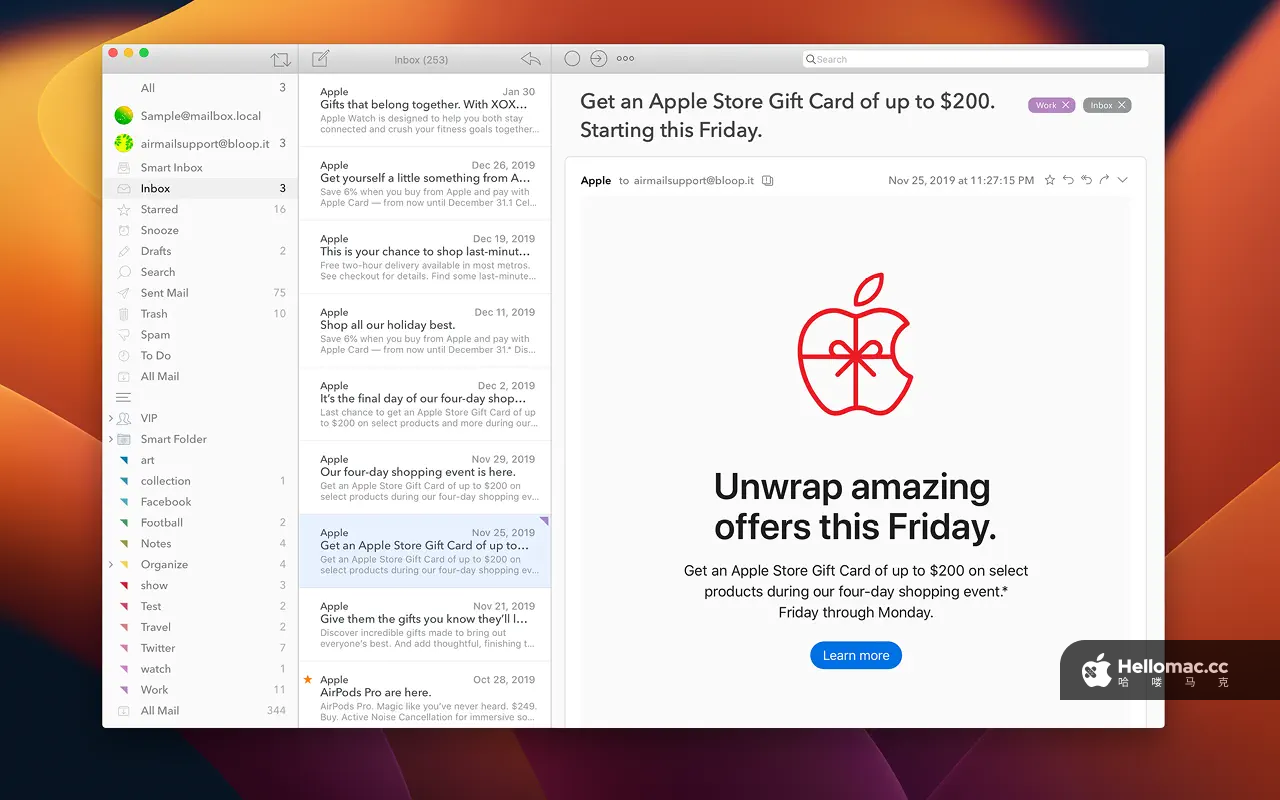Open the Sent Mail folder
Viewport: 1280px width, 800px height.
coord(200,293)
